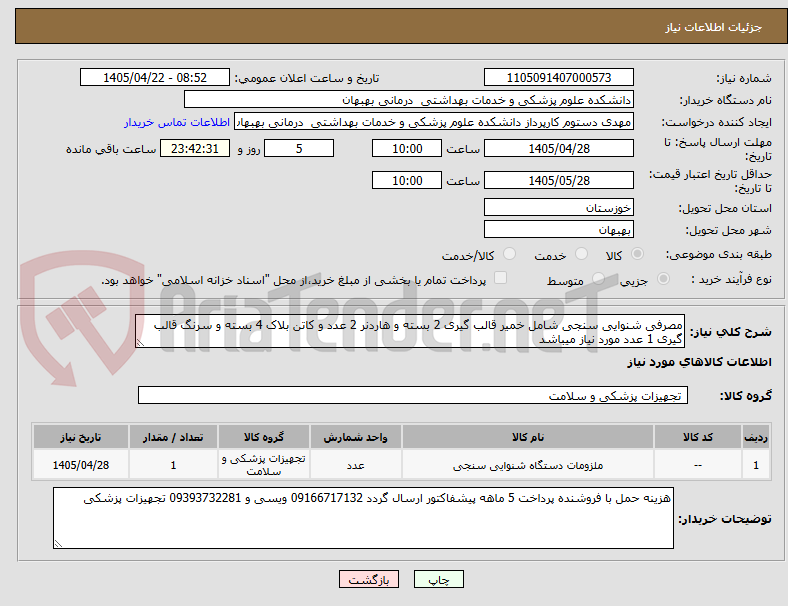Click the شماره نیاز field 1105091407000573
The width and height of the screenshot is (788, 606).
pyautogui.click(x=558, y=78)
